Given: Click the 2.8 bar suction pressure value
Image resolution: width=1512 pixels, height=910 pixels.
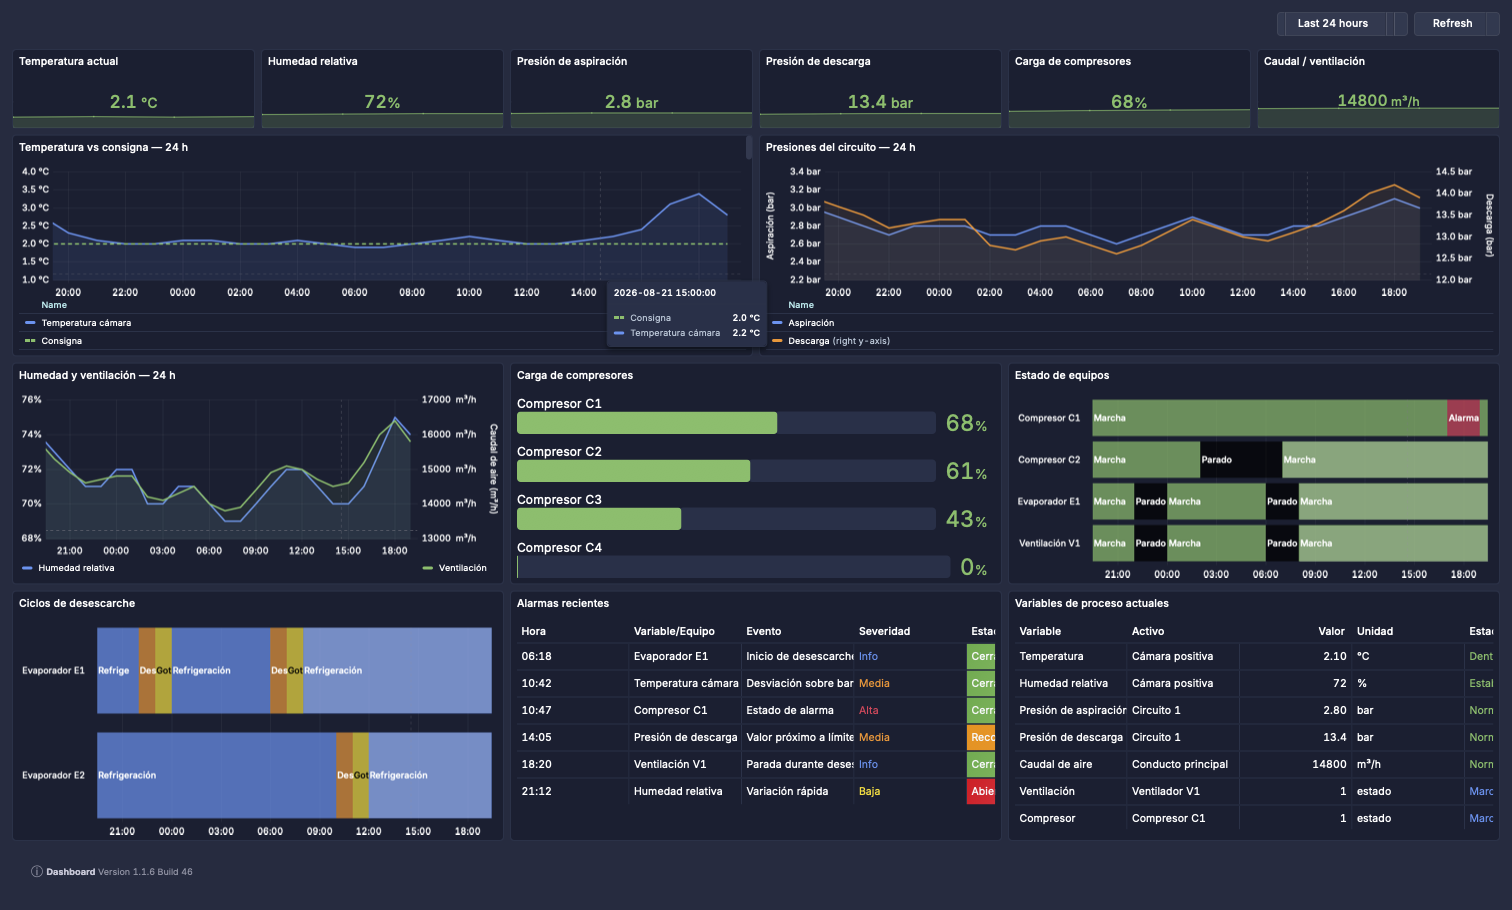Looking at the screenshot, I should click(631, 102).
